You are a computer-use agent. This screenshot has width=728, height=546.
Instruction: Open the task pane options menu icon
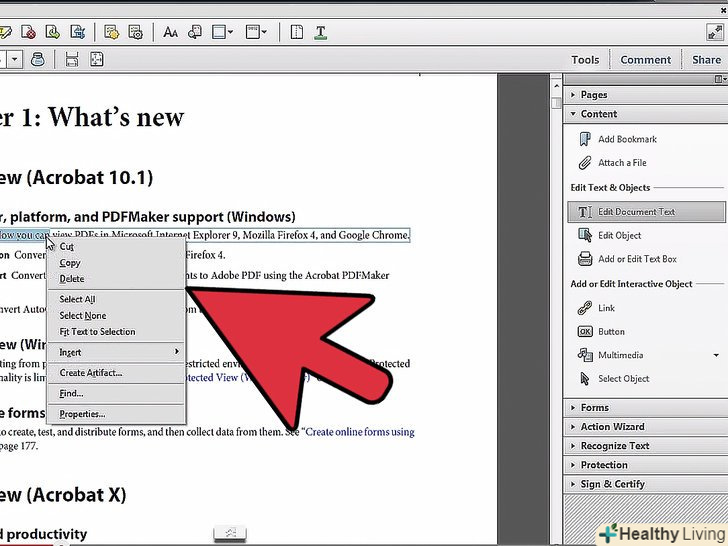pos(720,79)
